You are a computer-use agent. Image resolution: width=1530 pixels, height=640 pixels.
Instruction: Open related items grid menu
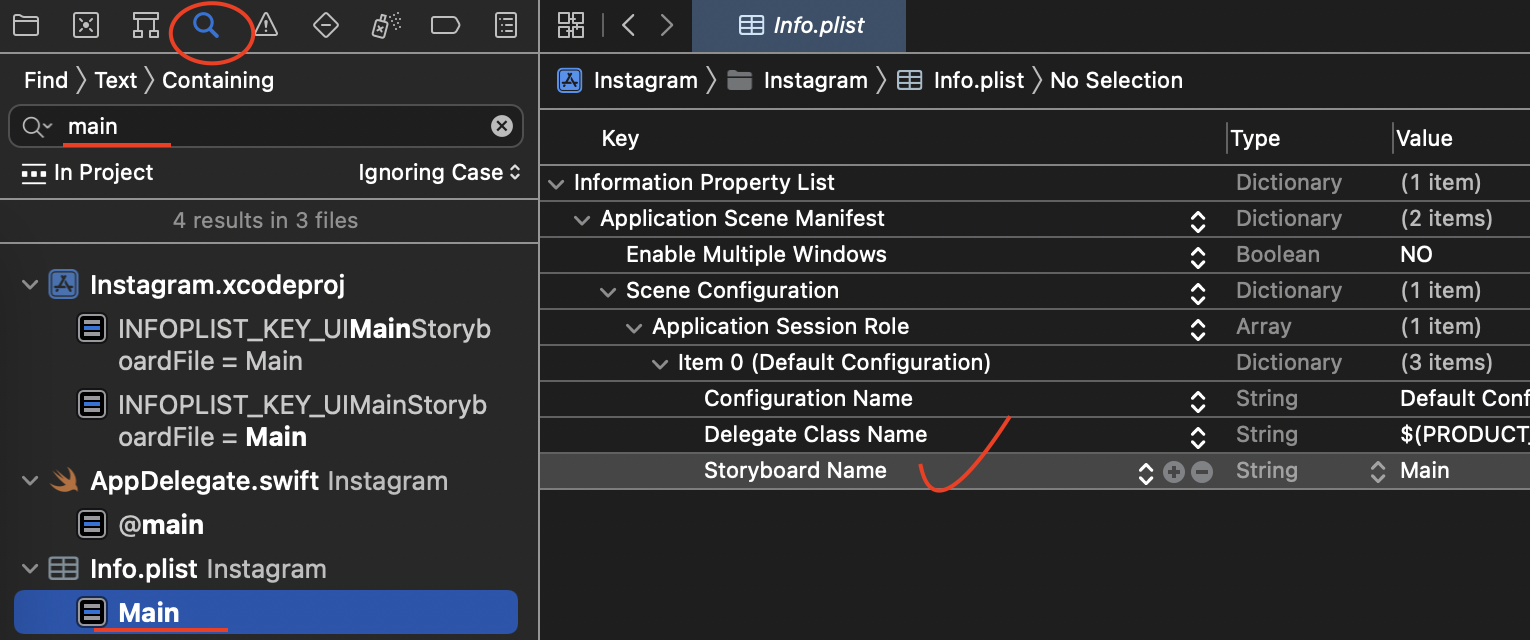(x=571, y=26)
